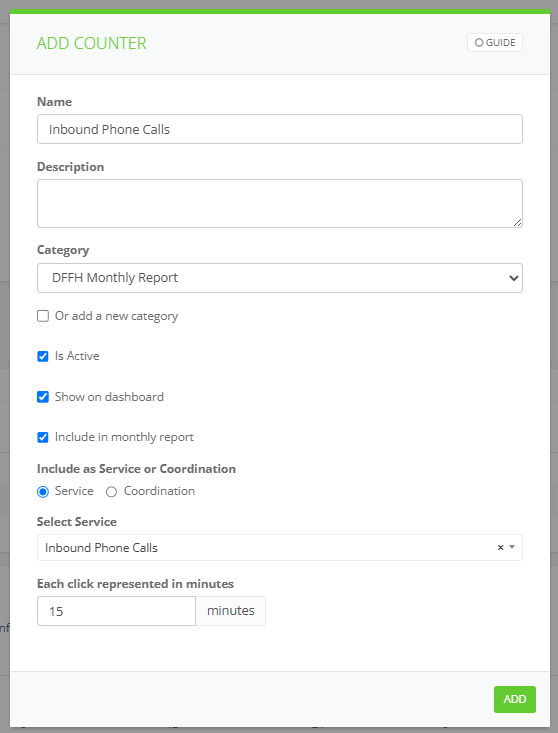558x733 pixels.
Task: Expand the Select Service dropdown arrow
Action: pos(512,547)
